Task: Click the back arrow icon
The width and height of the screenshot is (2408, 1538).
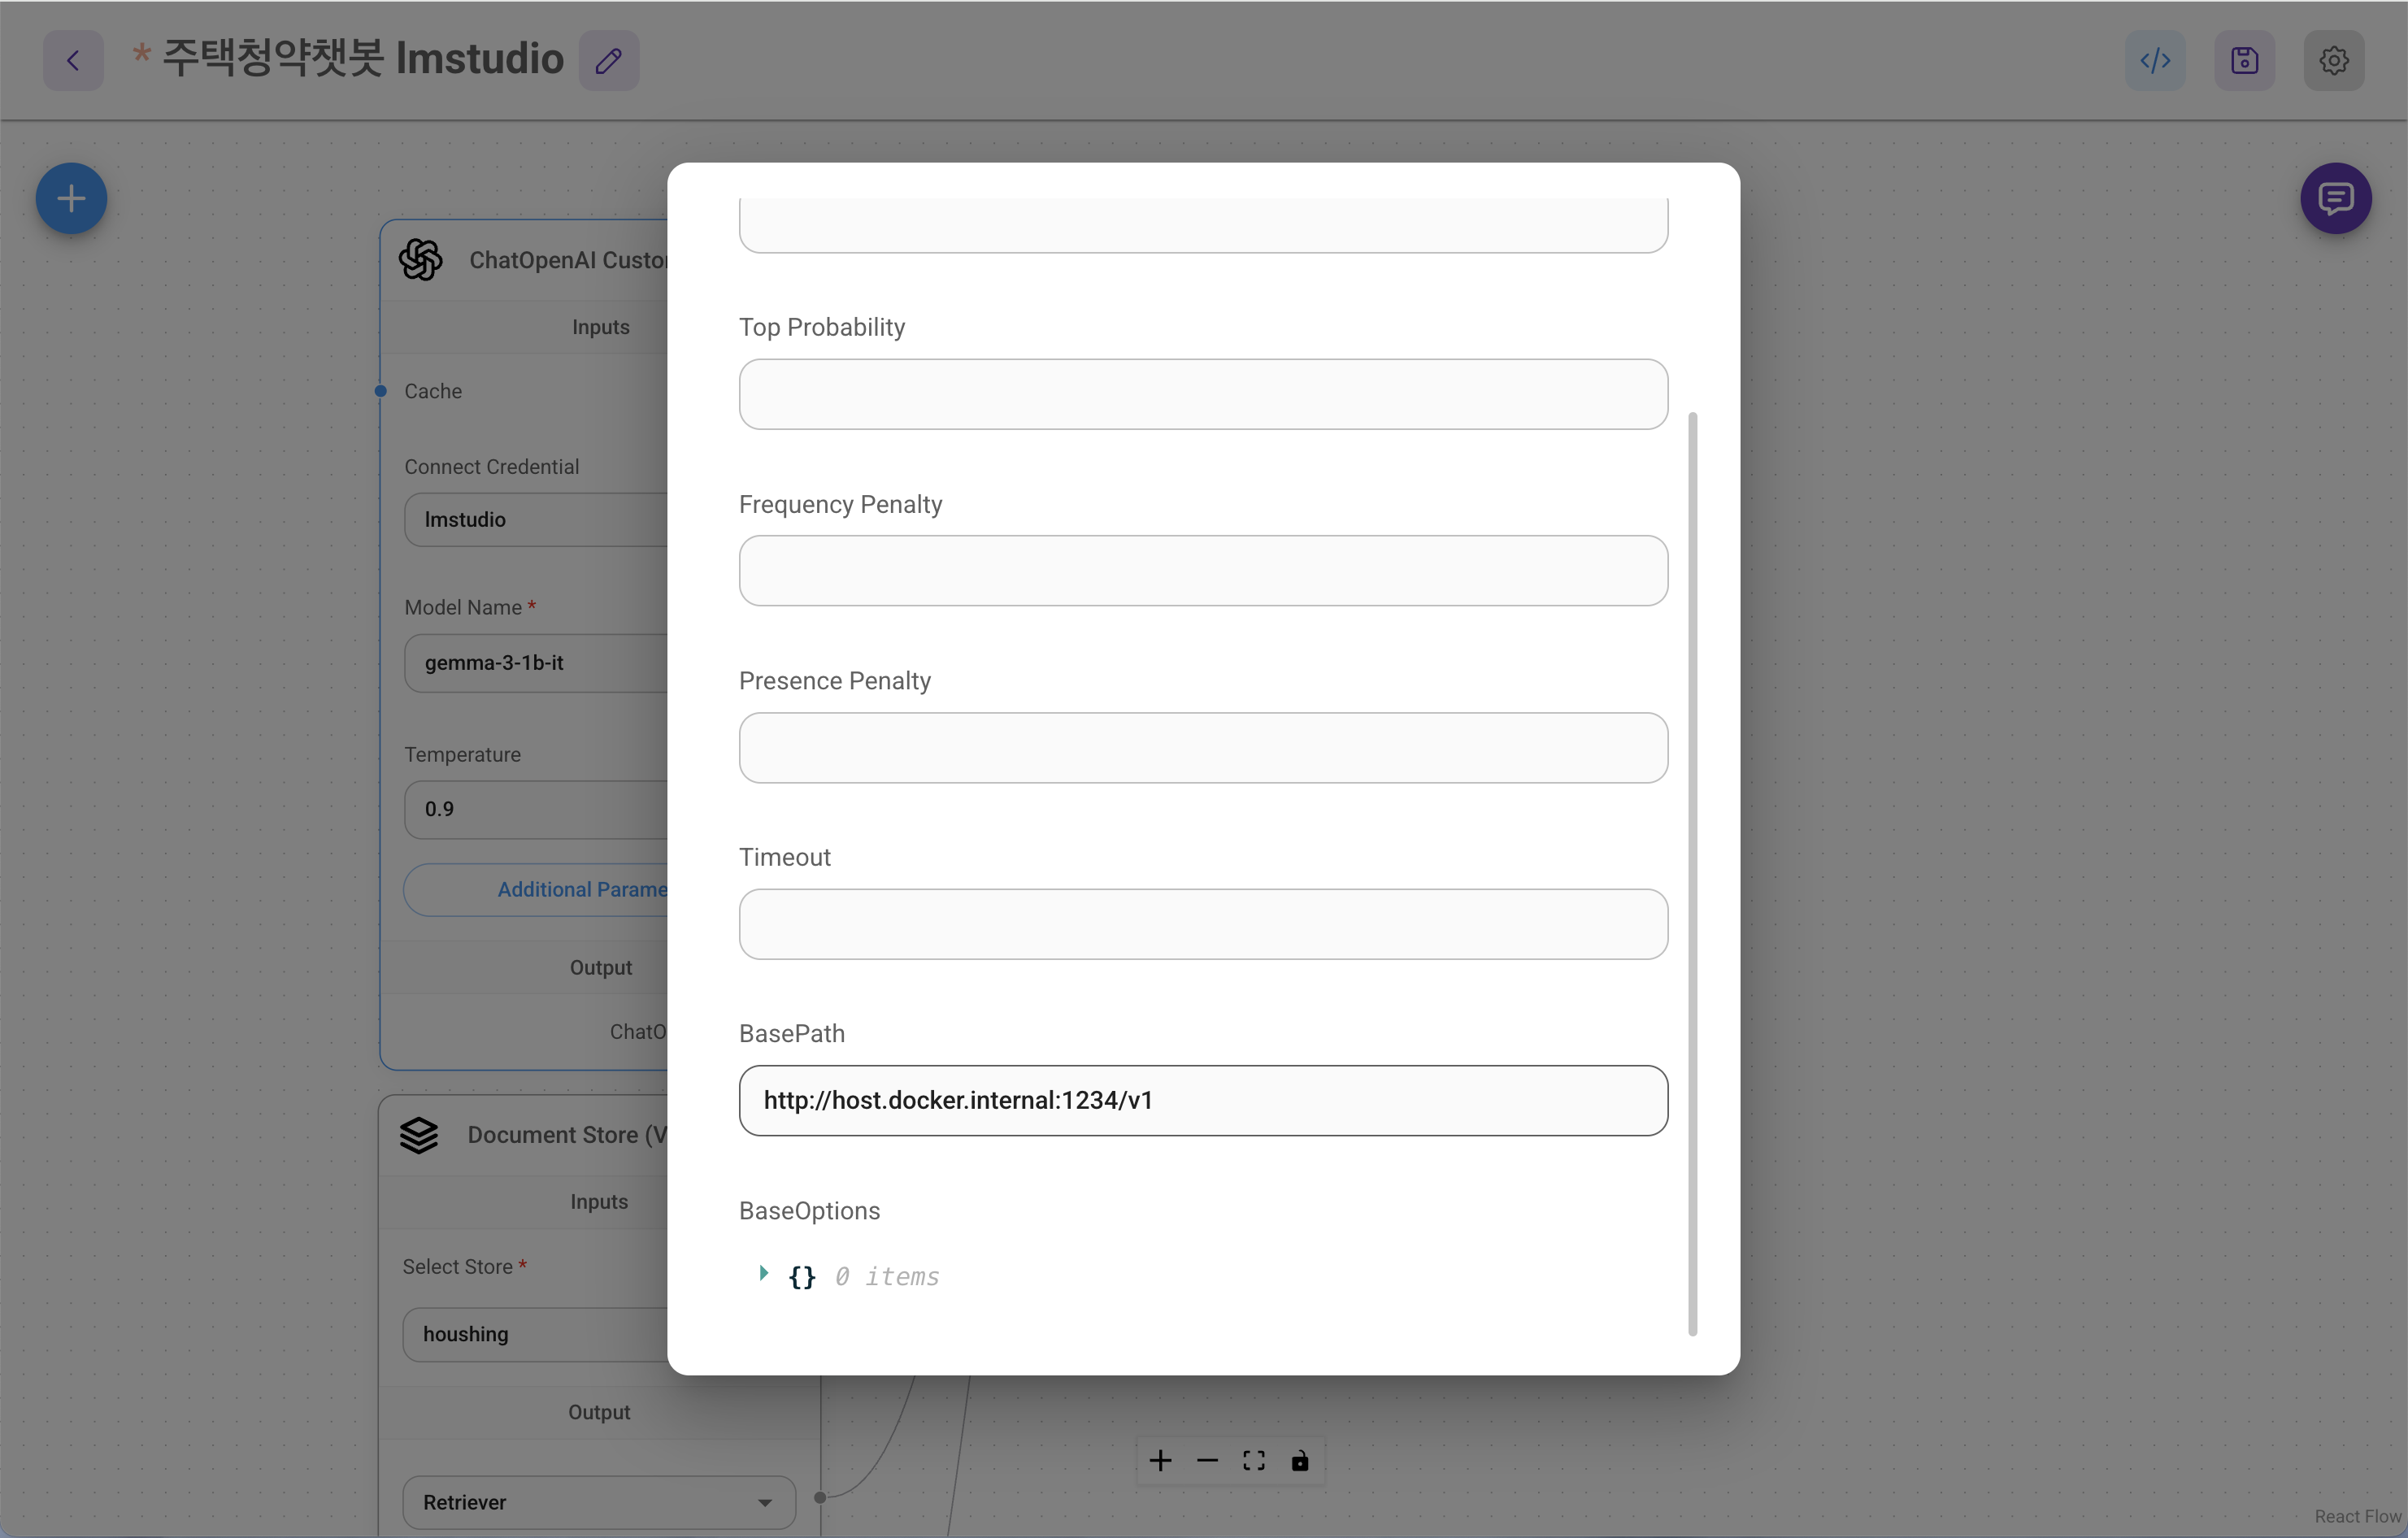Action: point(73,61)
